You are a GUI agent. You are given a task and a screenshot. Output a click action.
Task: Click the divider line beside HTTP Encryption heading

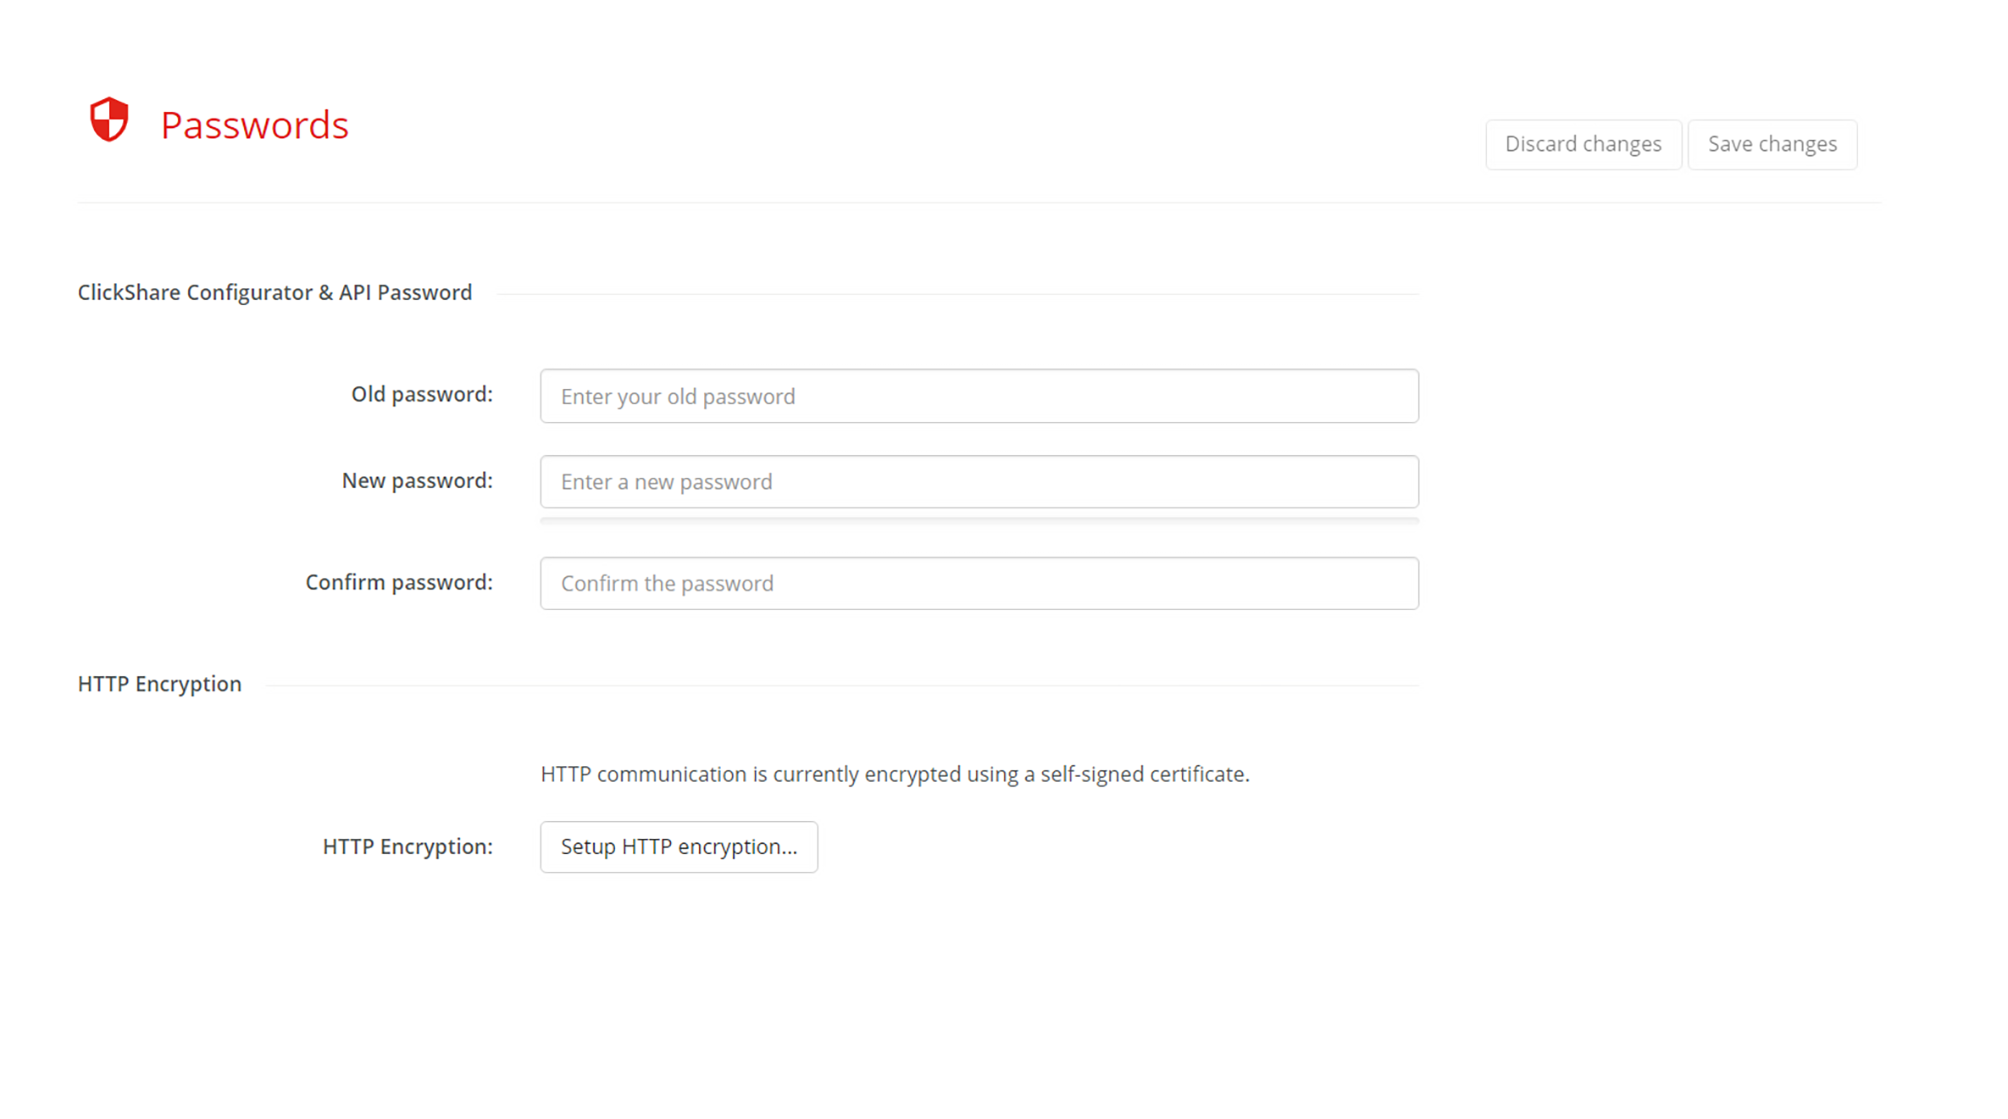[x=843, y=686]
